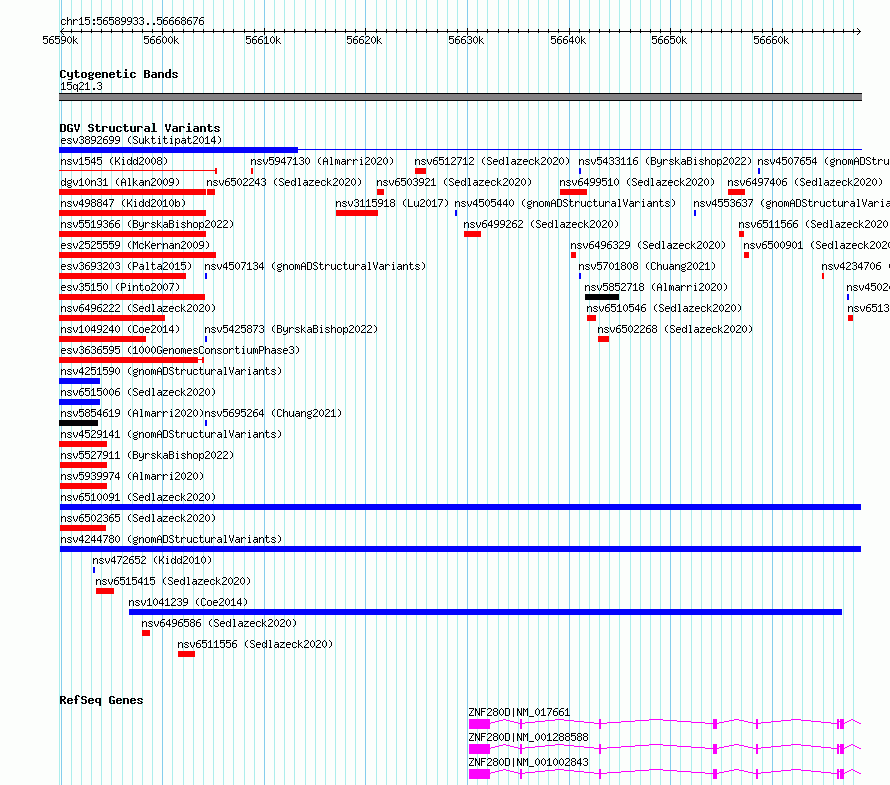
Task: Click nsv5527911 (ByrskaBishop2022) variant
Action: (147, 455)
